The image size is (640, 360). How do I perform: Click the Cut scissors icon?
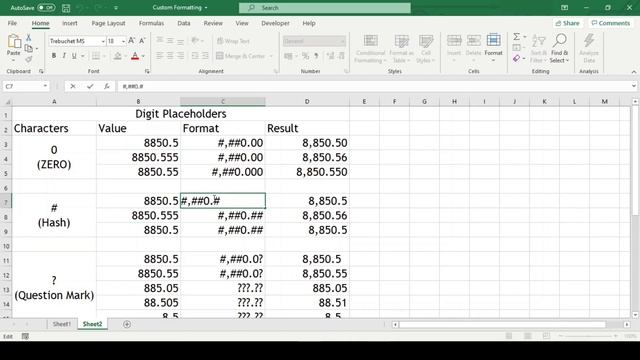pos(29,38)
